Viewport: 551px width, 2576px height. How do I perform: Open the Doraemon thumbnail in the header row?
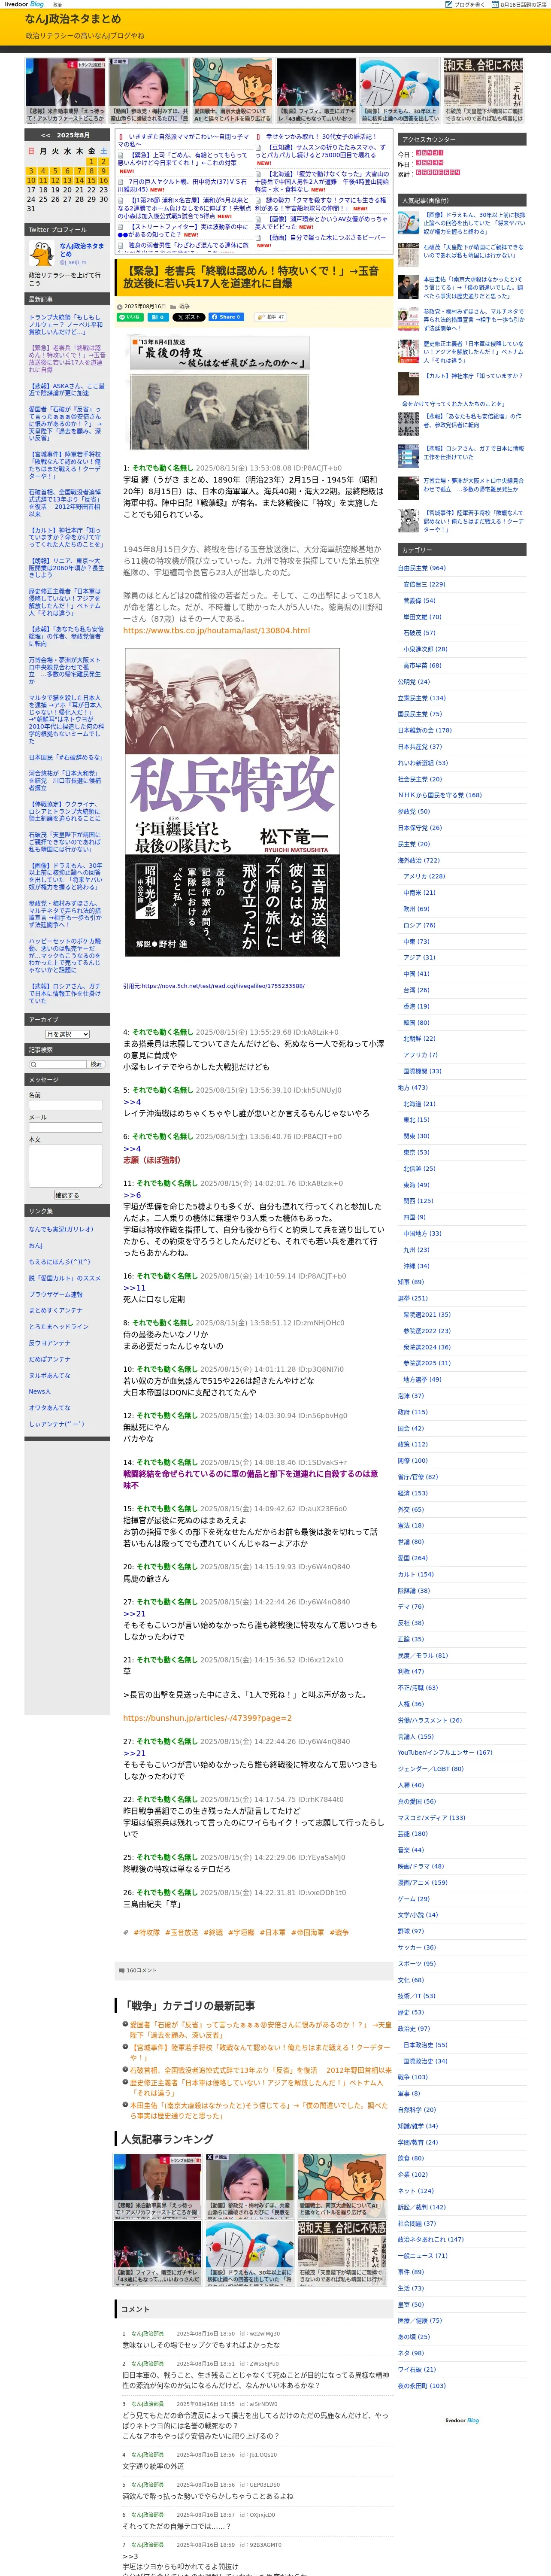tap(399, 90)
